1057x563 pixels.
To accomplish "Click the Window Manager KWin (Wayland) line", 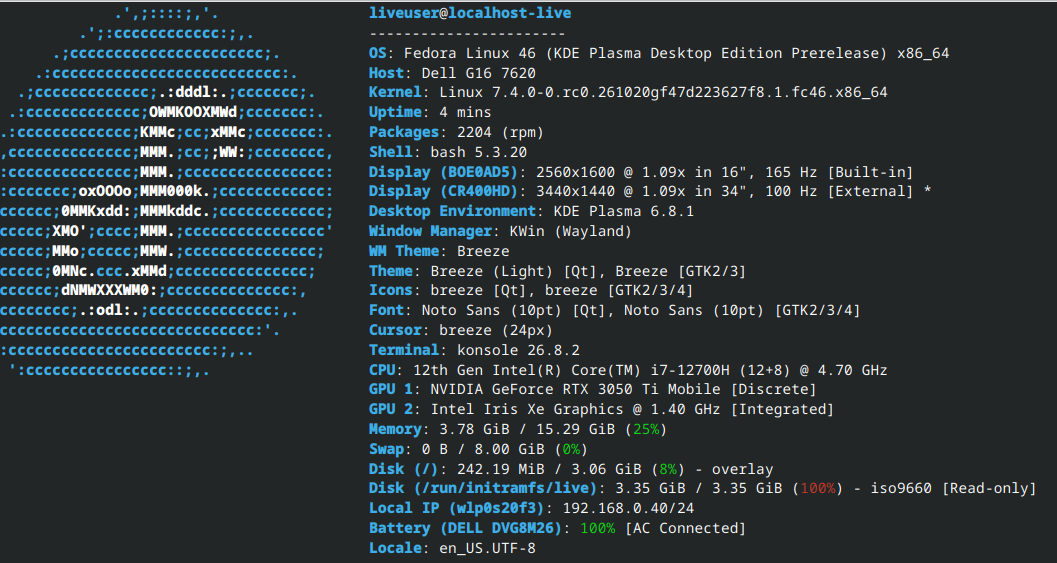I will (x=500, y=231).
